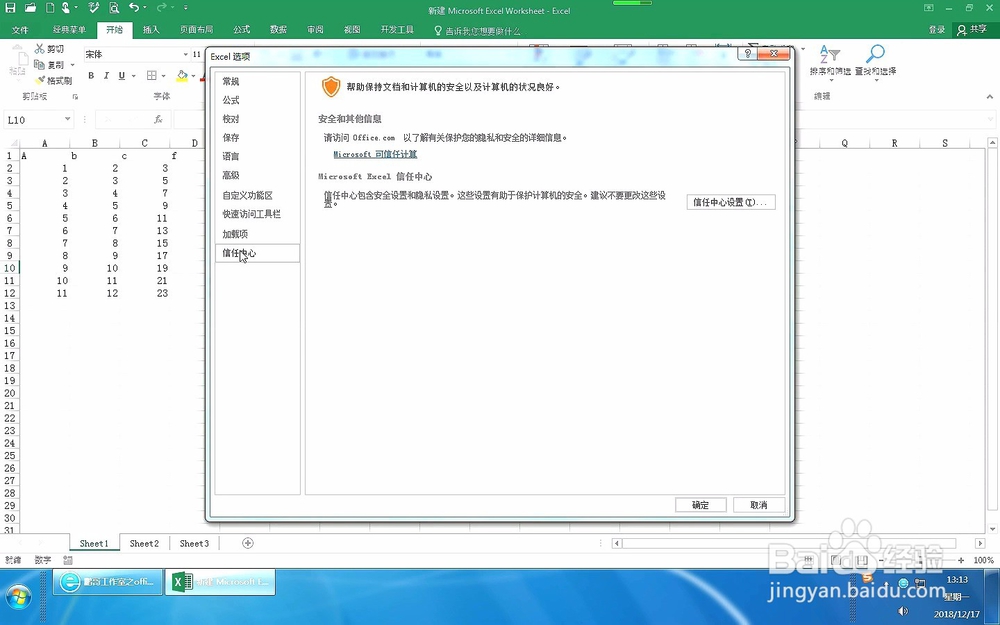Click the spelling check icon in quick access toolbar
The image size is (1000, 625).
[94, 8]
